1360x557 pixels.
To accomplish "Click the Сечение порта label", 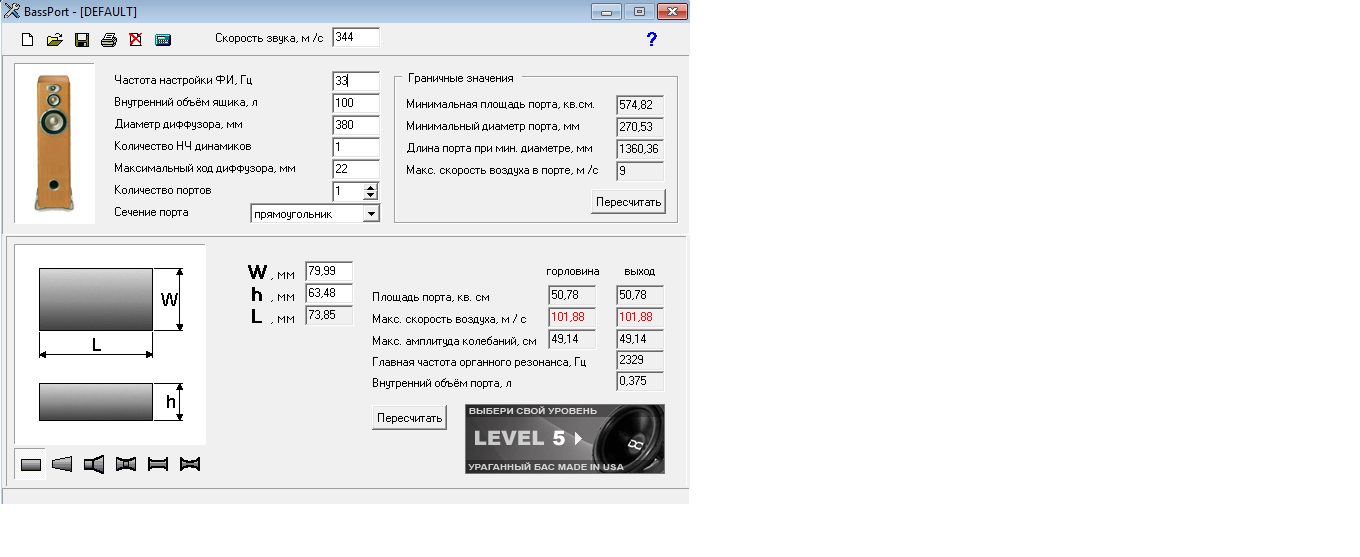I will pos(151,212).
